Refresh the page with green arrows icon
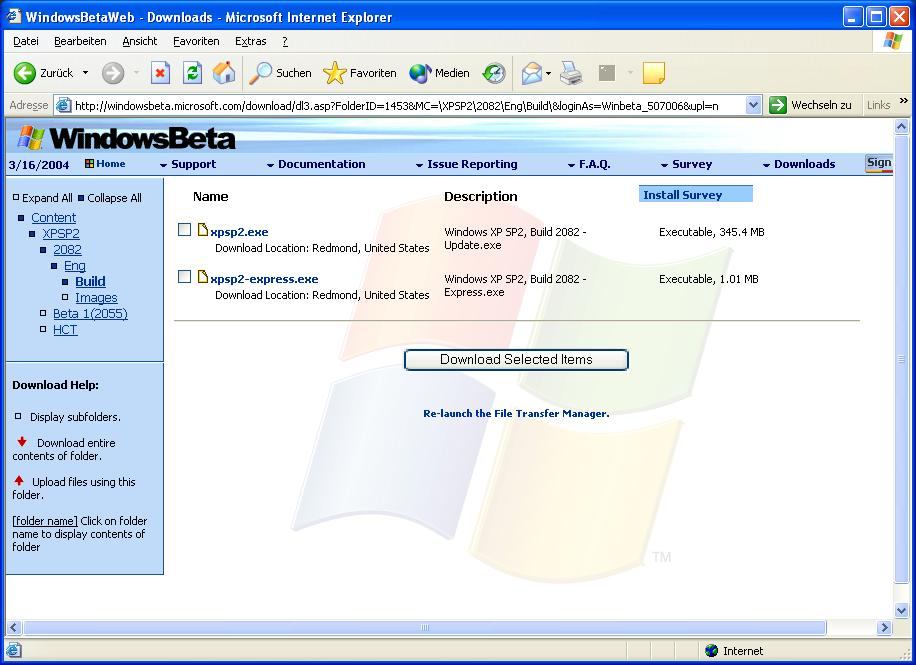The width and height of the screenshot is (916, 665). (x=192, y=73)
